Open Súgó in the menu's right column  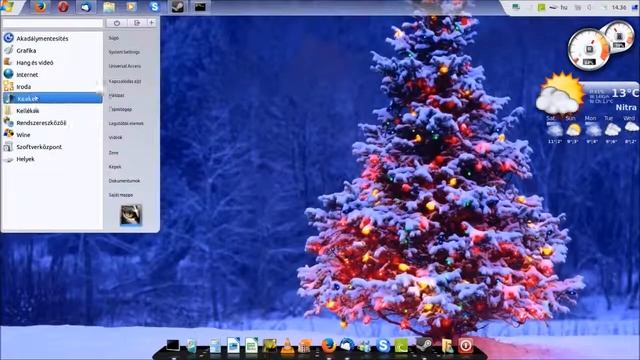(x=114, y=38)
